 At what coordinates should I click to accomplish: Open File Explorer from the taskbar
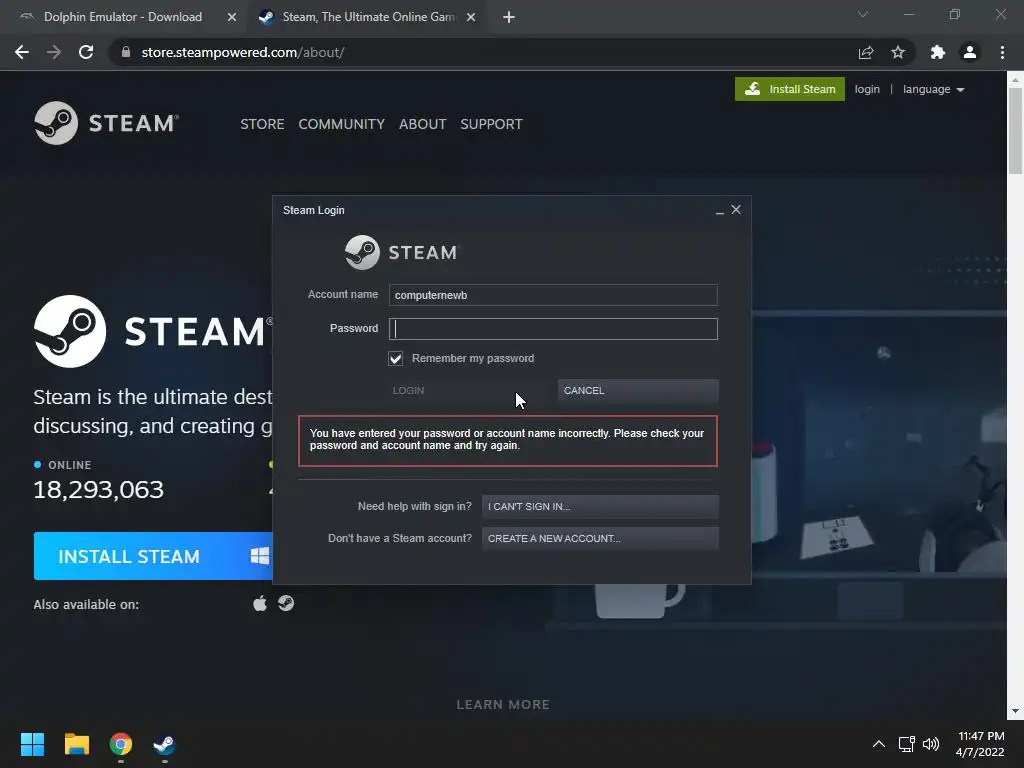tap(76, 744)
